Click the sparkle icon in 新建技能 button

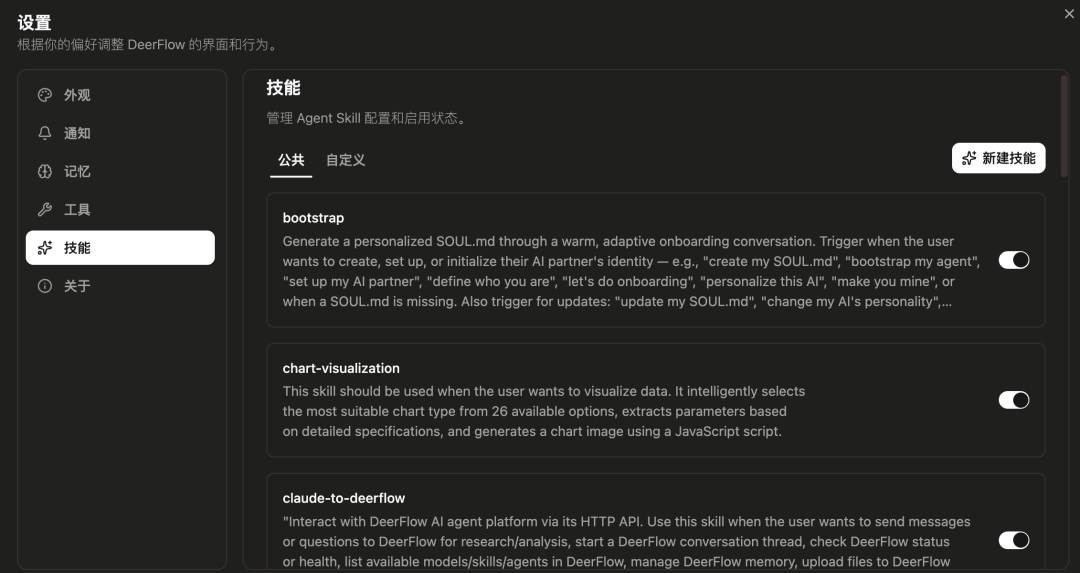pyautogui.click(x=969, y=159)
